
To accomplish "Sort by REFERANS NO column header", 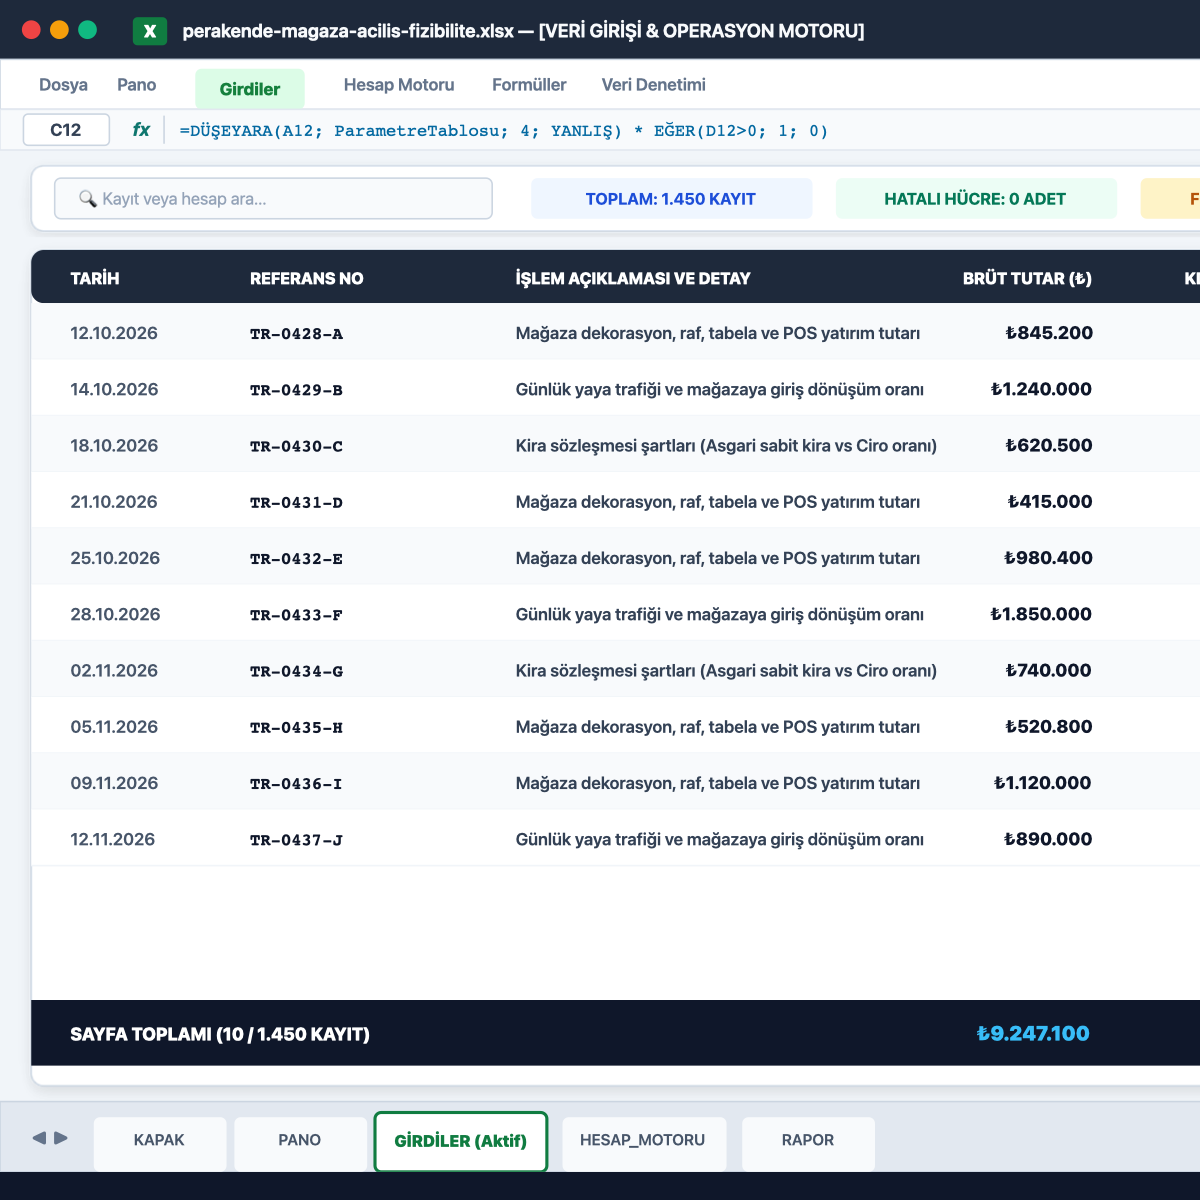I will coord(307,278).
